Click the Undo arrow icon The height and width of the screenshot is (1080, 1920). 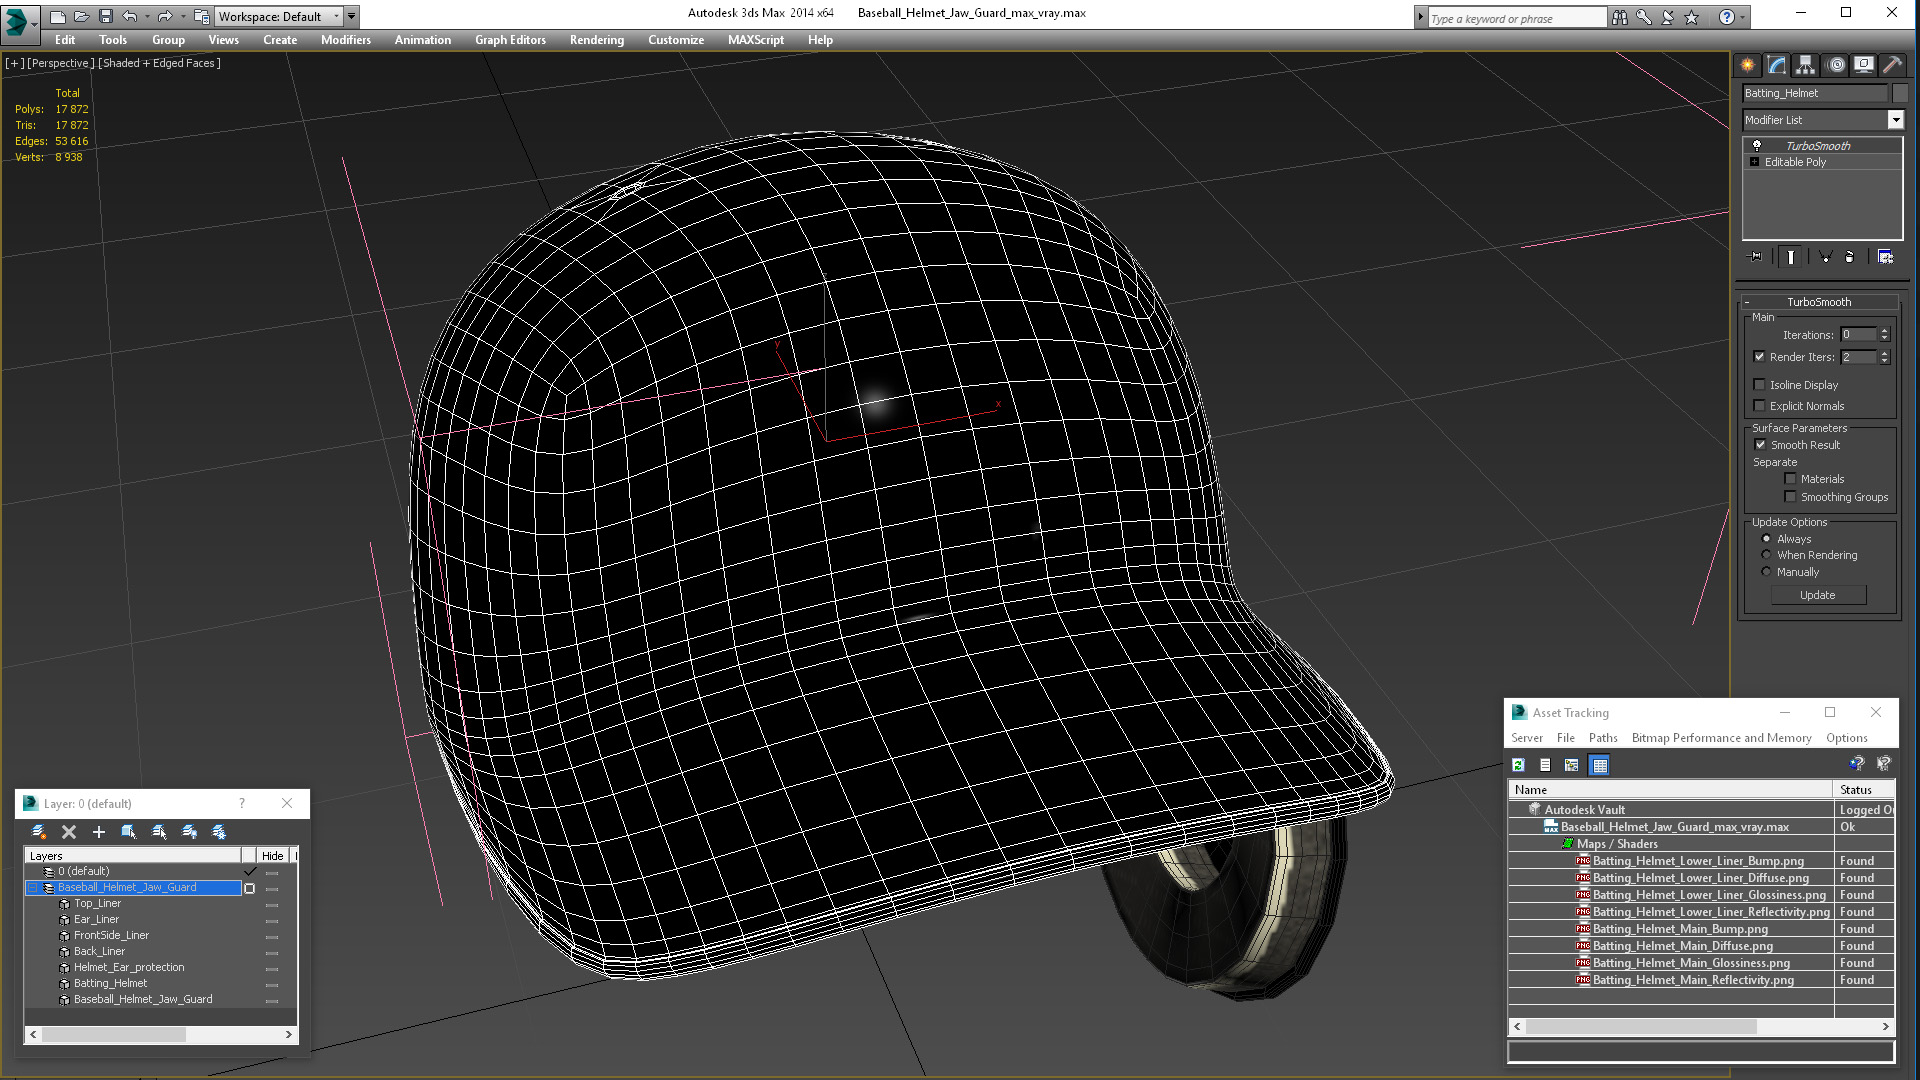[x=130, y=16]
